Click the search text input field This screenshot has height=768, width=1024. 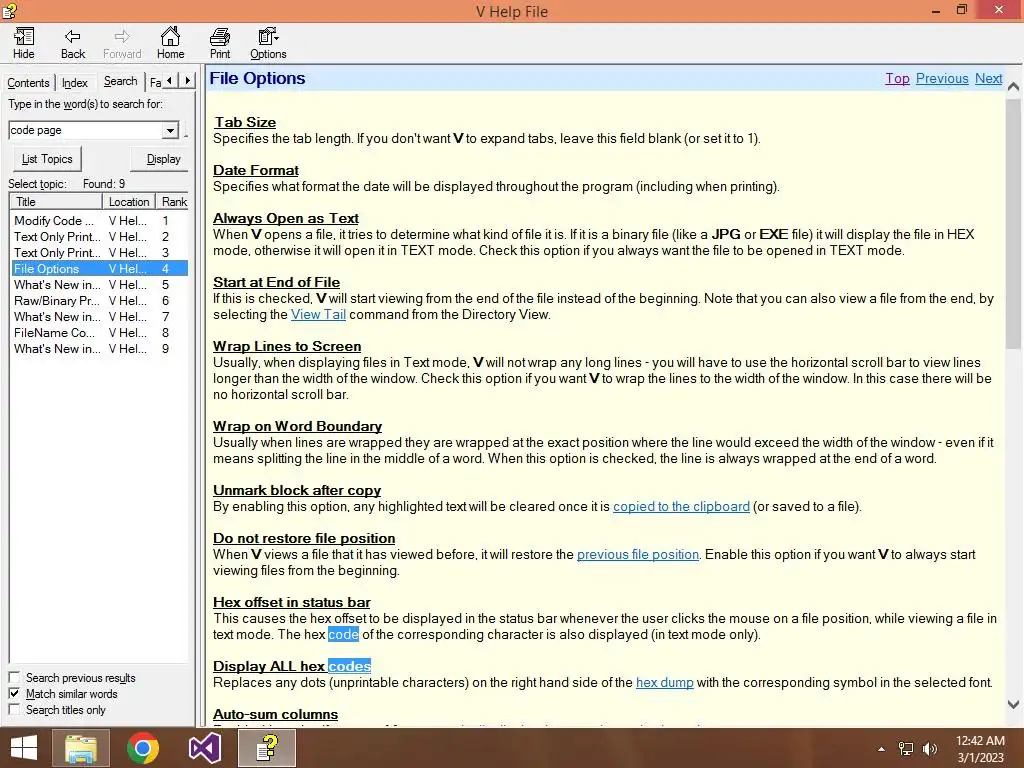click(86, 130)
